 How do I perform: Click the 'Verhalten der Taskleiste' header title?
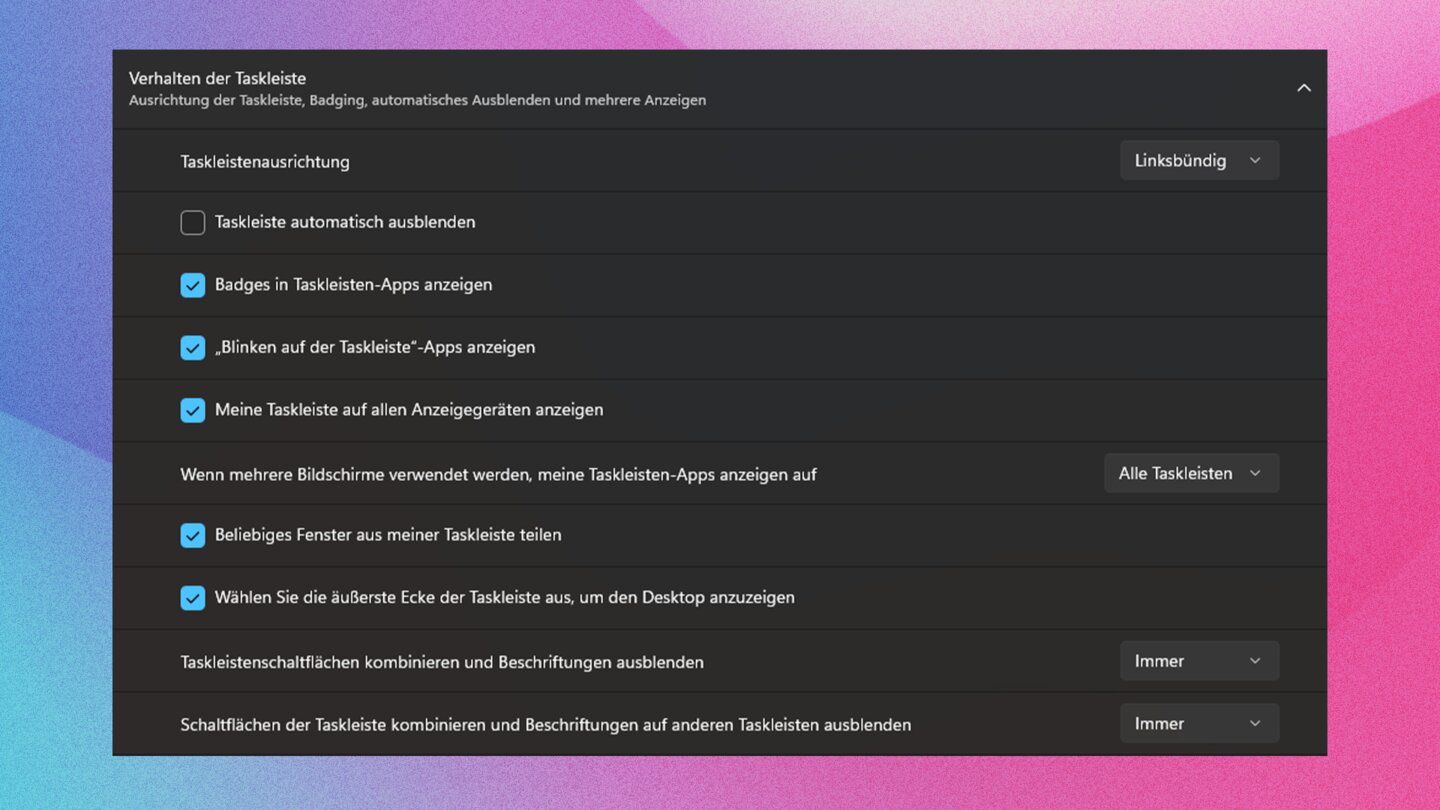pyautogui.click(x=217, y=78)
